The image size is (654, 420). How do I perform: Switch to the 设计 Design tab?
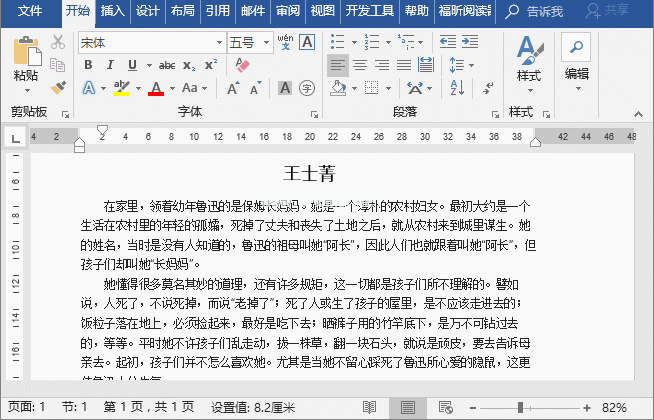point(148,11)
